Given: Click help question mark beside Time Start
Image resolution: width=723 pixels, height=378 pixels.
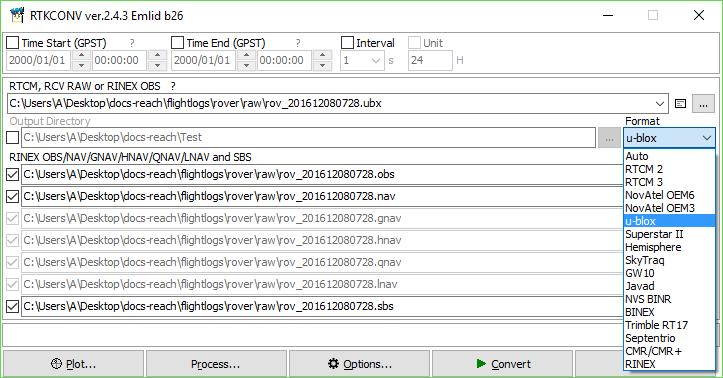Looking at the screenshot, I should [132, 43].
